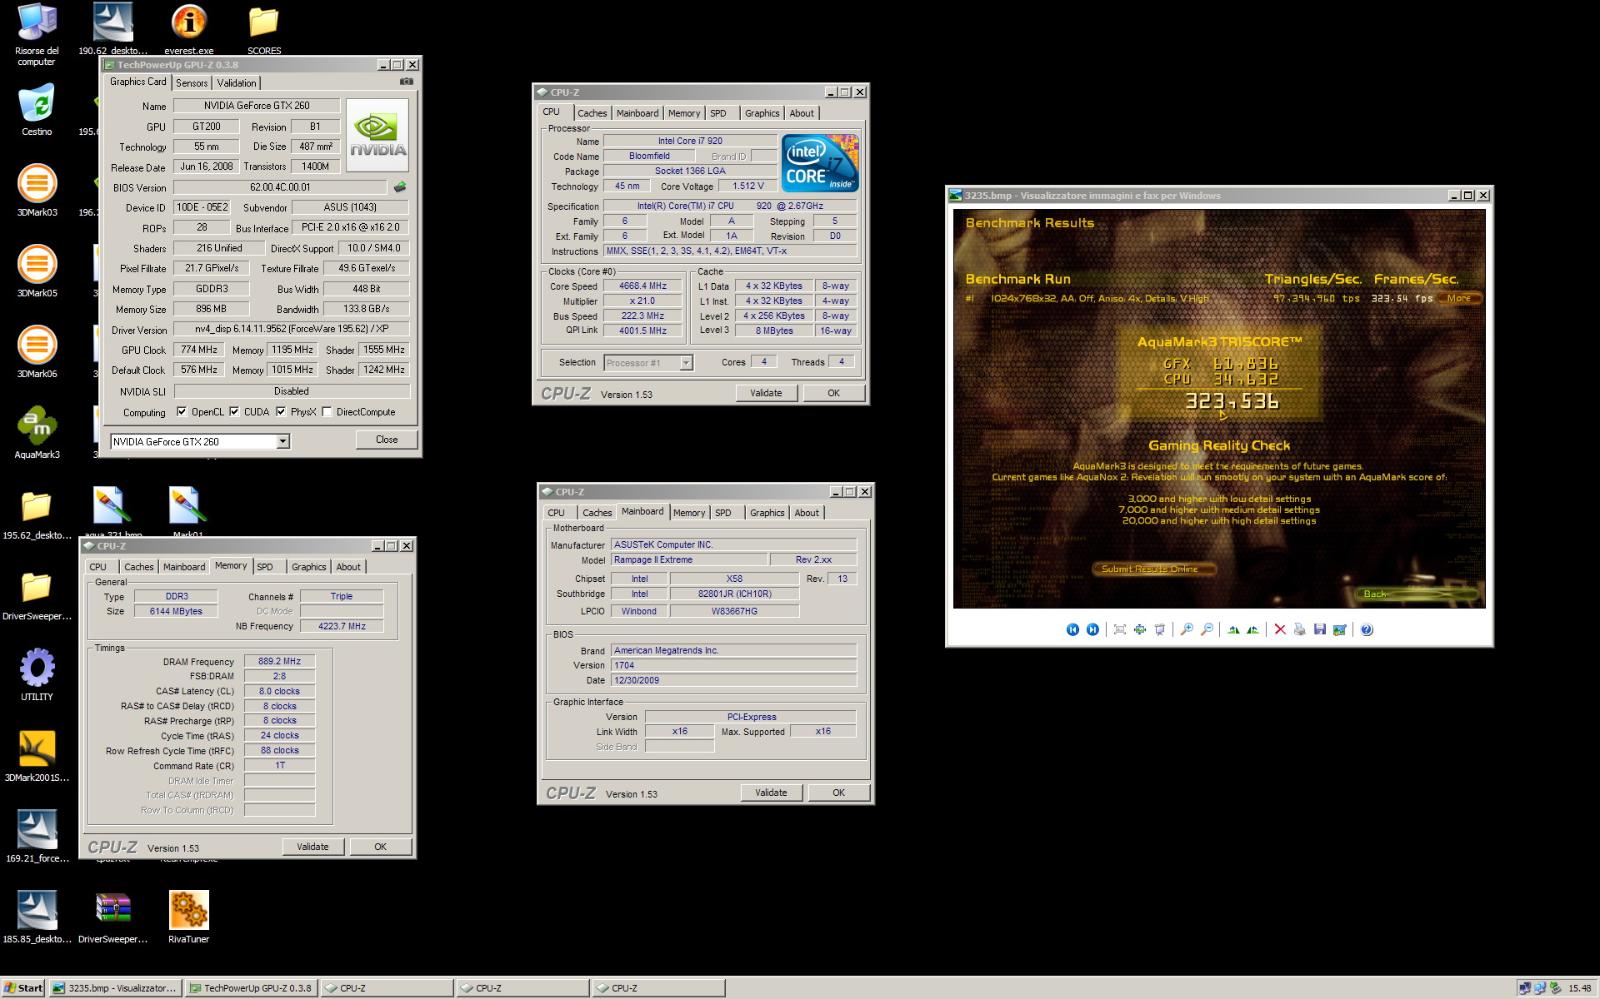The height and width of the screenshot is (999, 1600).
Task: Open Graphics tab in CPU-Z memory window
Action: coord(309,567)
